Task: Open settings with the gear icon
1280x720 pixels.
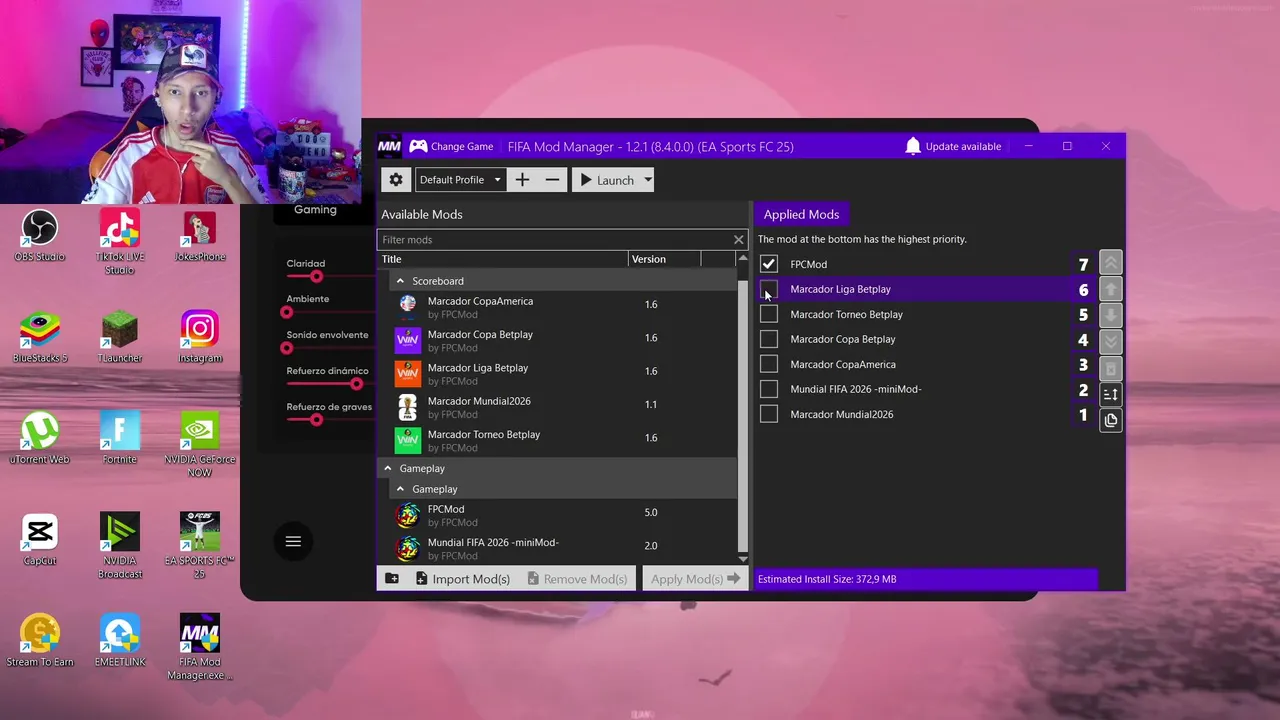Action: pyautogui.click(x=396, y=180)
